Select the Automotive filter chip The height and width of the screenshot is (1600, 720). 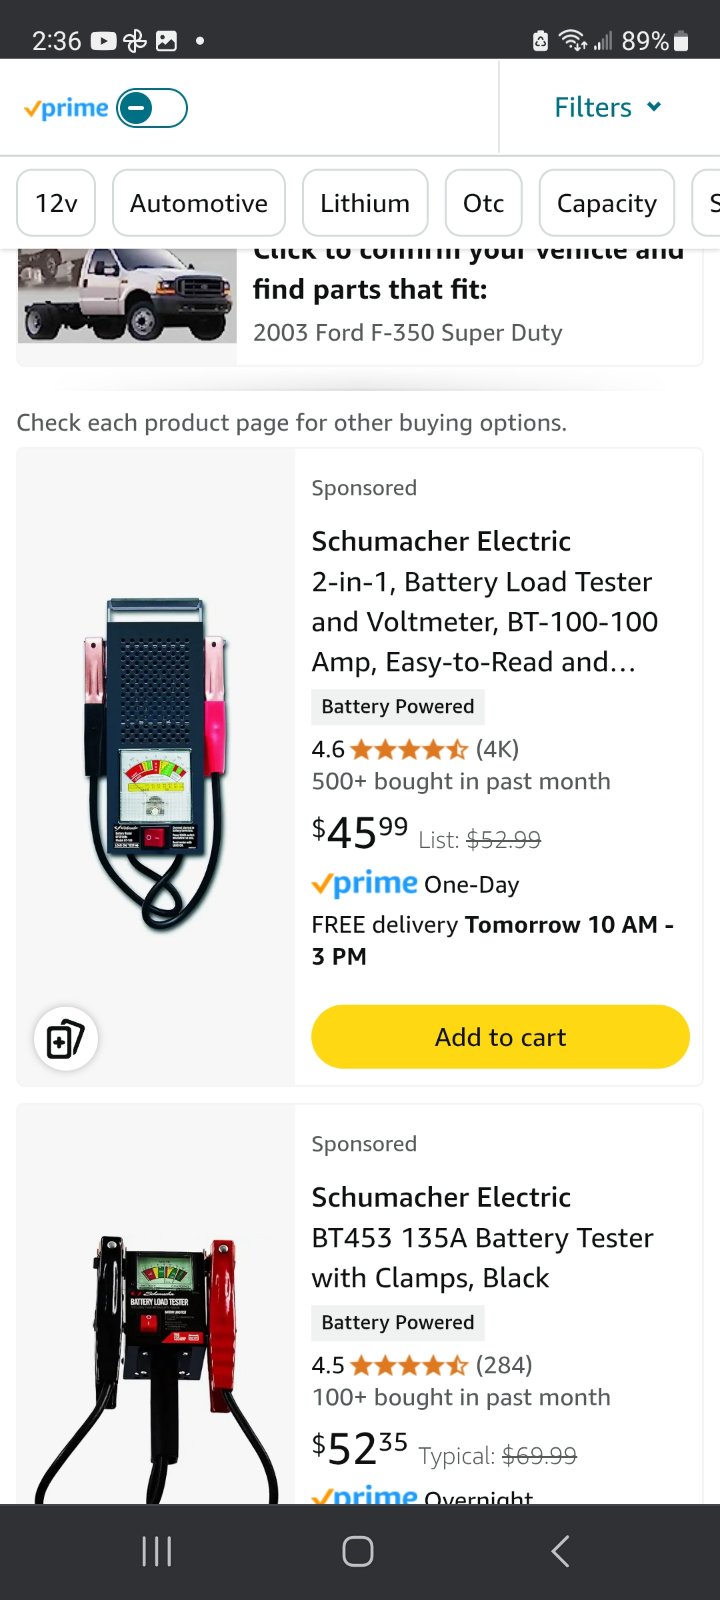[x=199, y=203]
